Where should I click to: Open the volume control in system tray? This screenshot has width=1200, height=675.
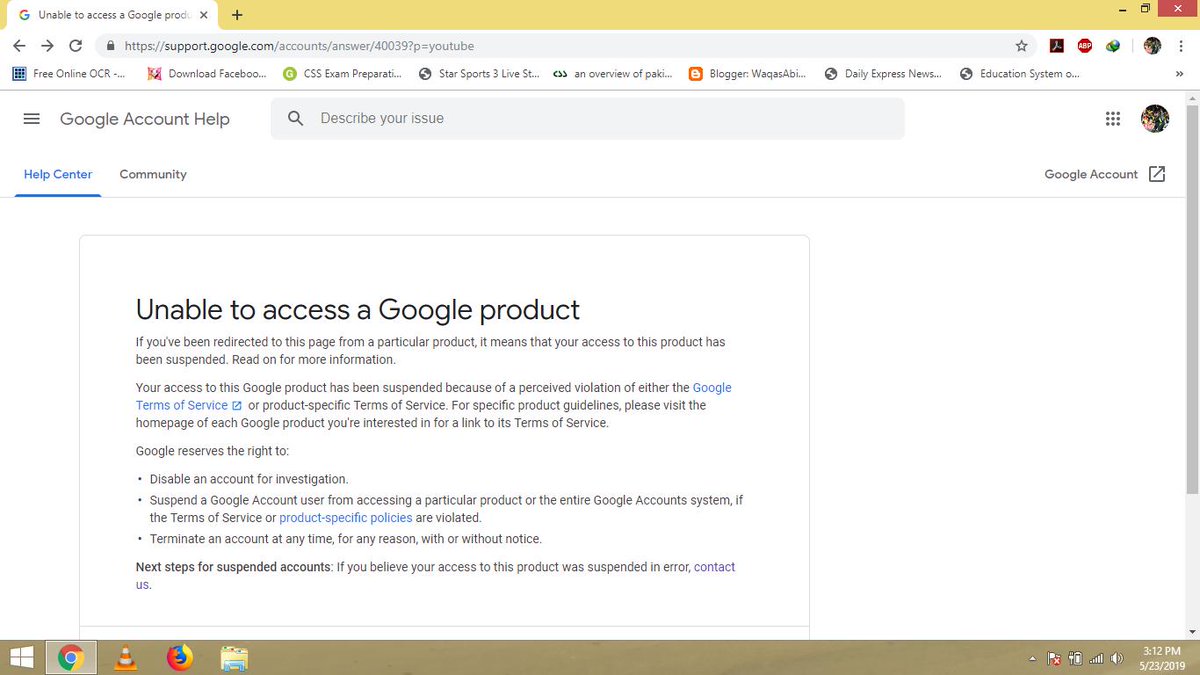point(1116,658)
